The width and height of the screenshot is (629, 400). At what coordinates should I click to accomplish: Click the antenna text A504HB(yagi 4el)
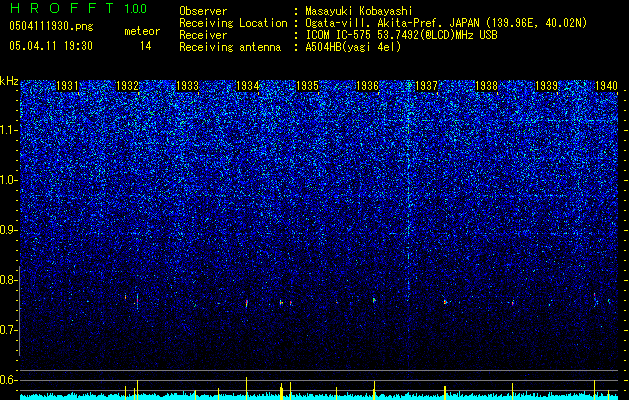pyautogui.click(x=353, y=47)
